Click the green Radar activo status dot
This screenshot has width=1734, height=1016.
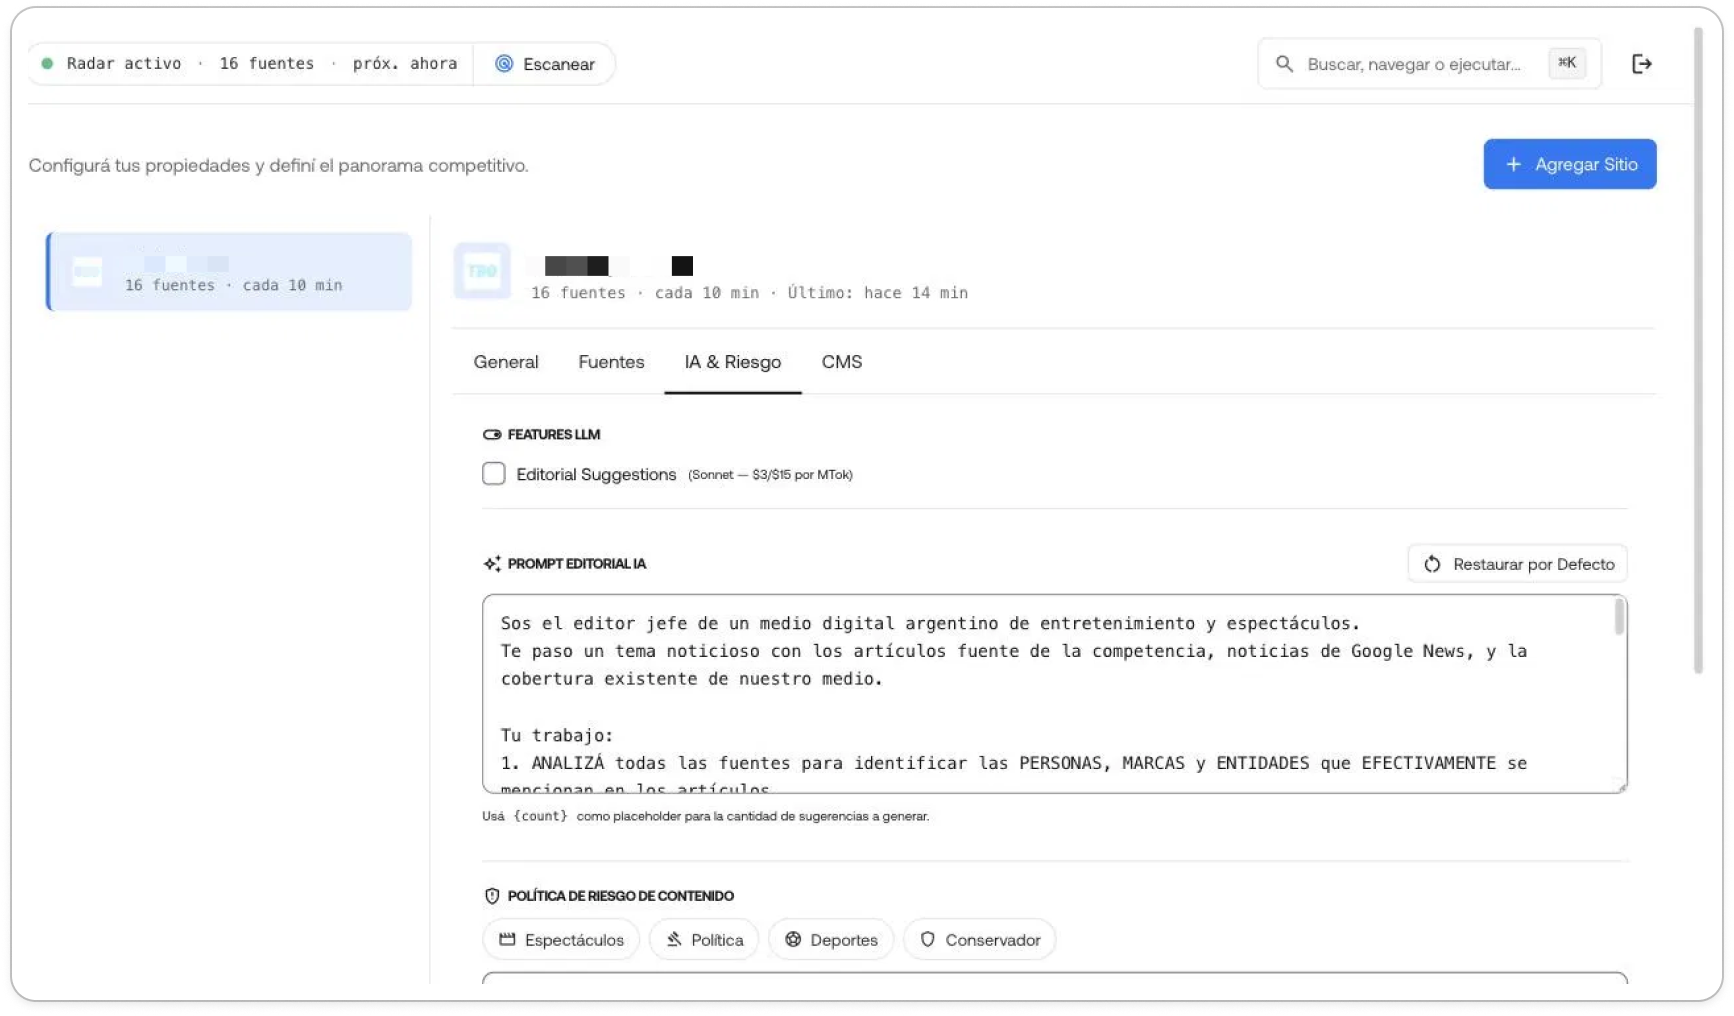pyautogui.click(x=47, y=63)
